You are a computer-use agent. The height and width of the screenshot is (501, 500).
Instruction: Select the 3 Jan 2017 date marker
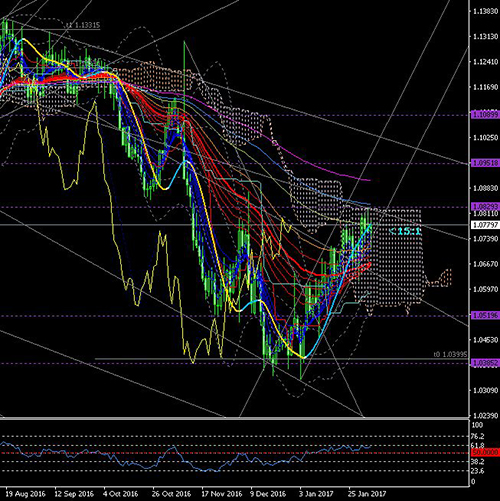[x=316, y=494]
